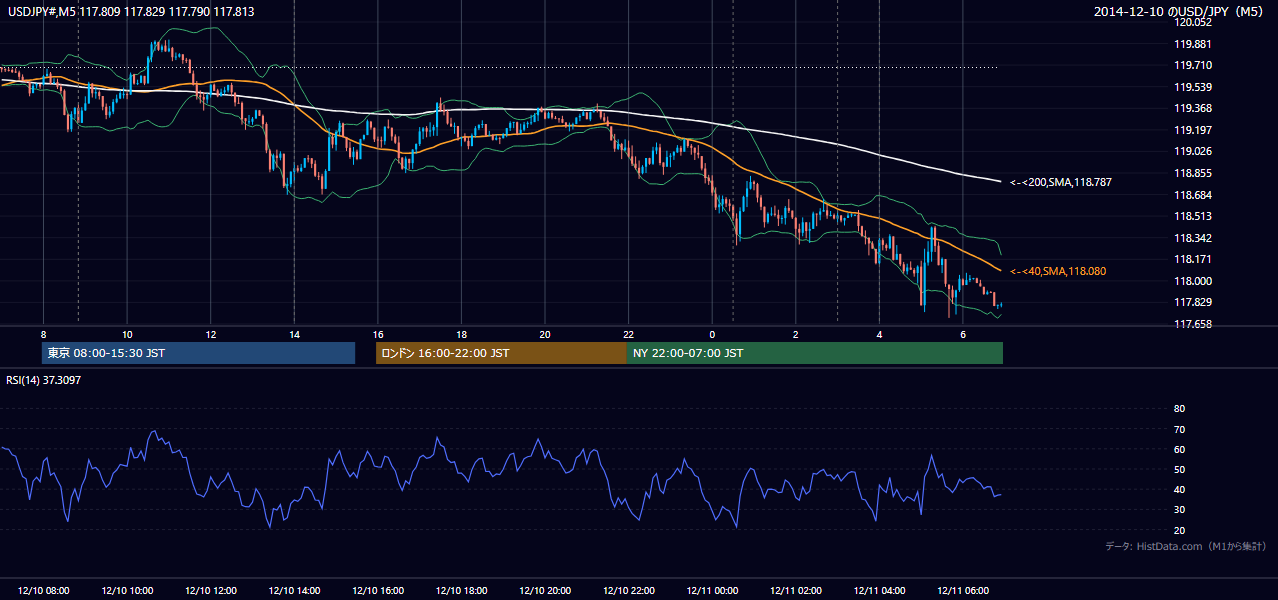This screenshot has height=600, width=1278.
Task: Click the RSI axis level 60
Action: coord(1179,449)
